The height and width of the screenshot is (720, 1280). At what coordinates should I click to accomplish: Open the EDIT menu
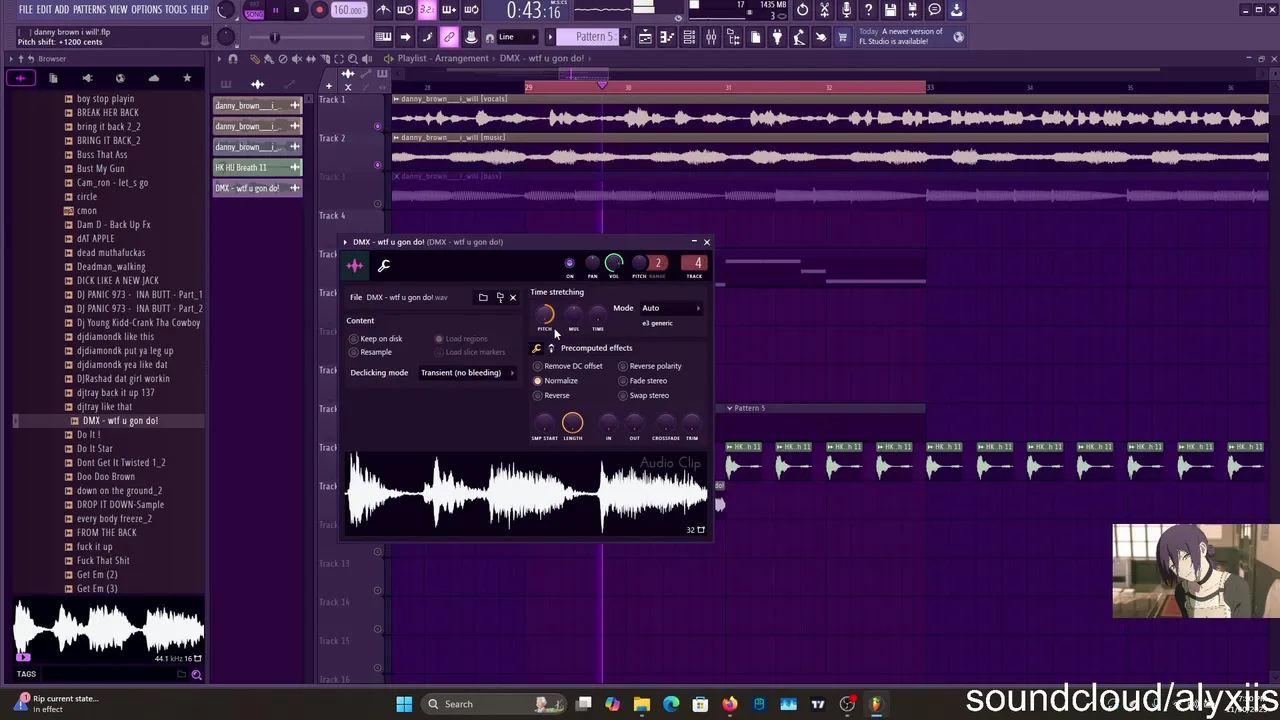(44, 10)
